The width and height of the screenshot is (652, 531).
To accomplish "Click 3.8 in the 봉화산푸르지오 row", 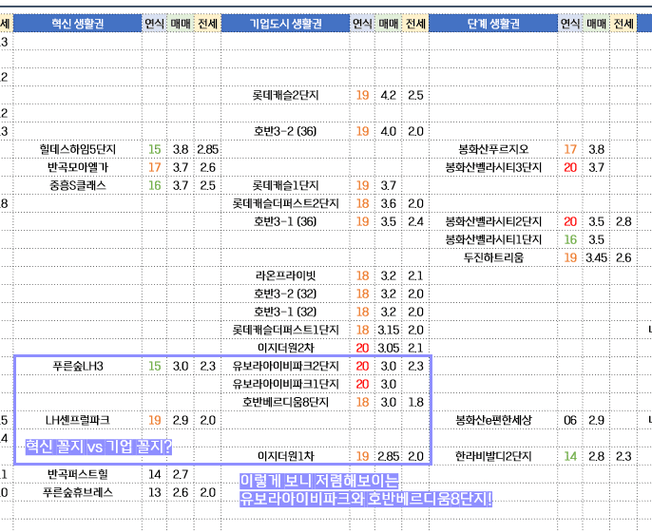I will (x=596, y=149).
